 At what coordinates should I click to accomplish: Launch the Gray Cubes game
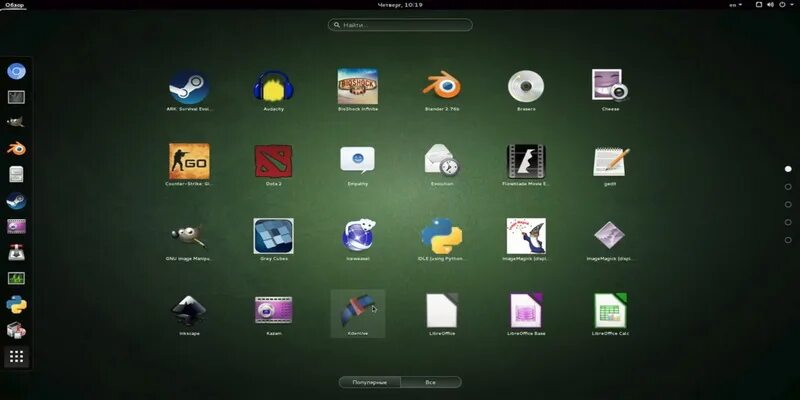click(x=273, y=236)
